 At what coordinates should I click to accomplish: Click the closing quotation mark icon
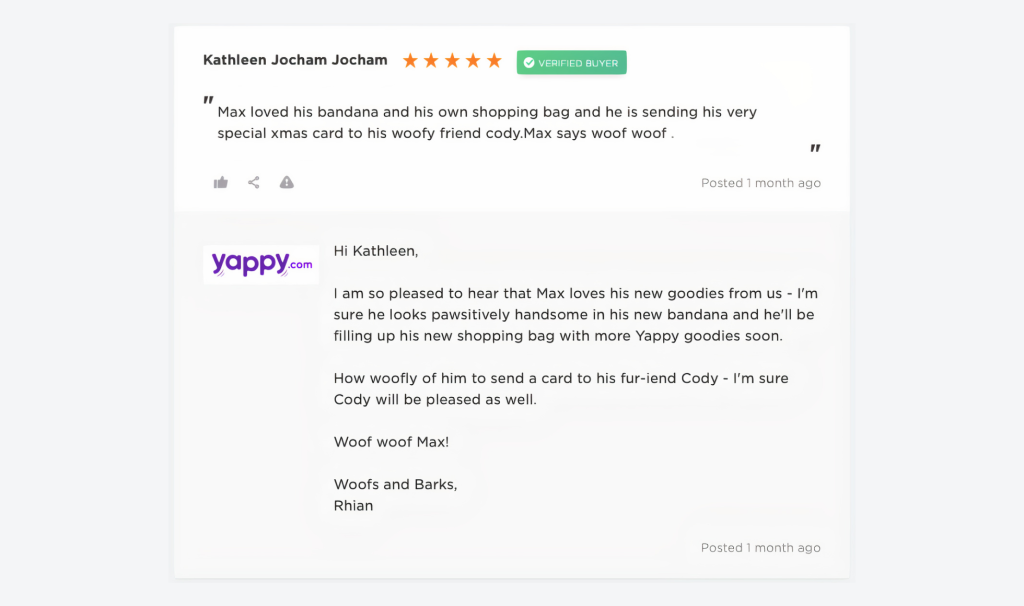[815, 150]
